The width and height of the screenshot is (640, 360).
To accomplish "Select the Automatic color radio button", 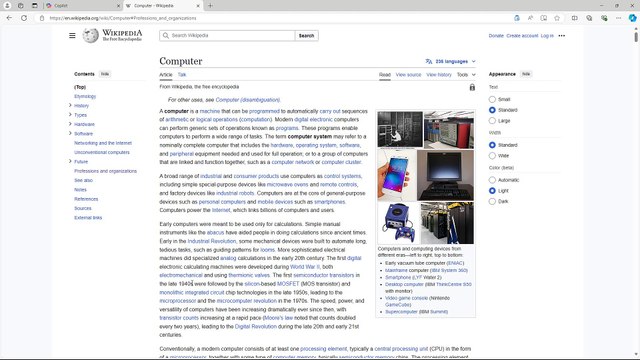I will [492, 180].
